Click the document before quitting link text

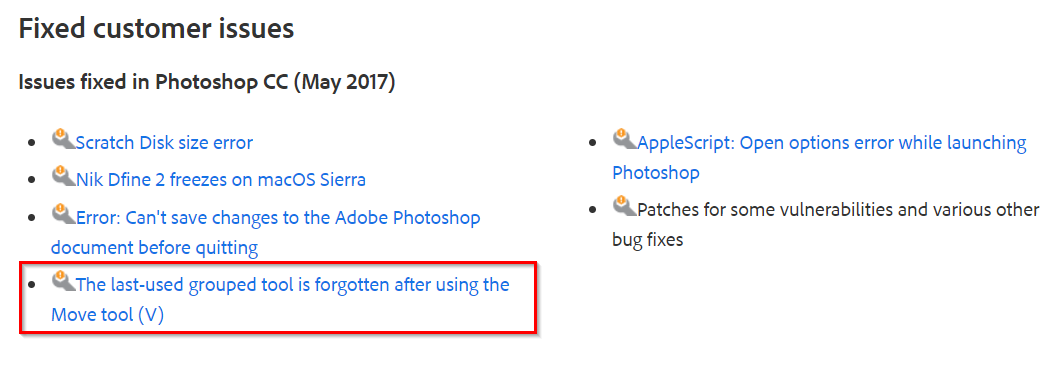point(155,248)
